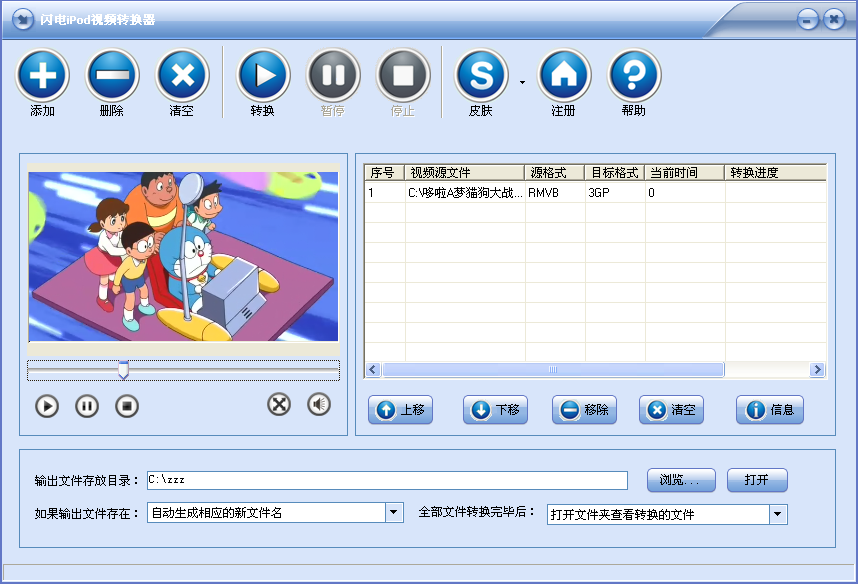Minimize the 闪电iPod视频转换器 window
Screen dimensions: 858x584
[x=808, y=20]
